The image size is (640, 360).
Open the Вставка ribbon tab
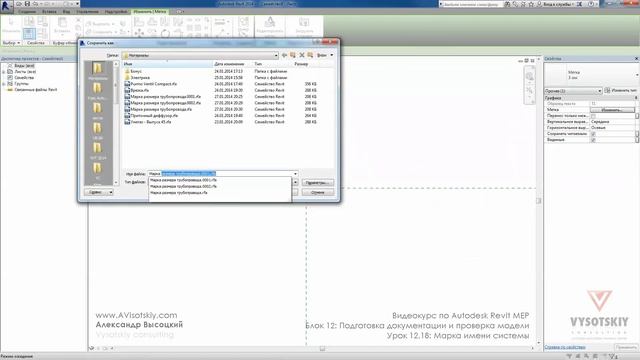(x=49, y=12)
